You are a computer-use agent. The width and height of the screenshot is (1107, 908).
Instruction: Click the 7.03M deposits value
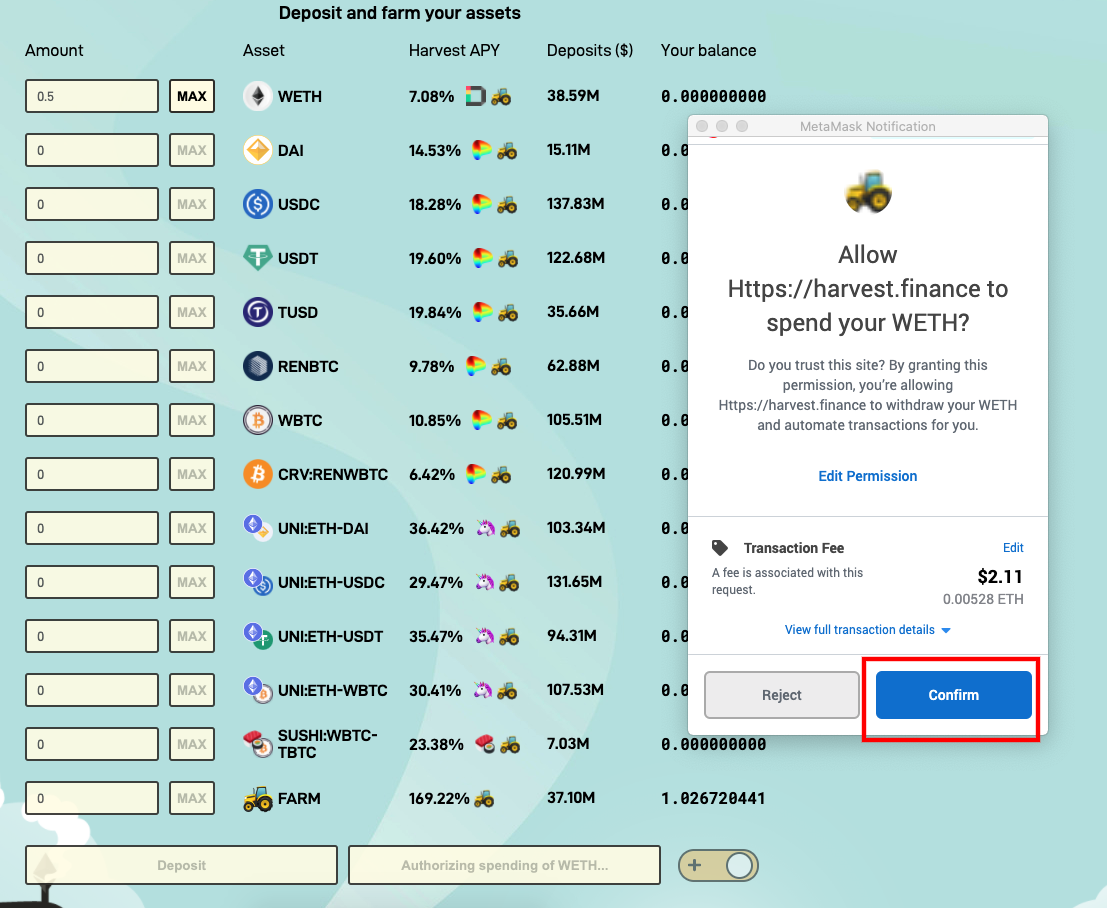pos(568,743)
